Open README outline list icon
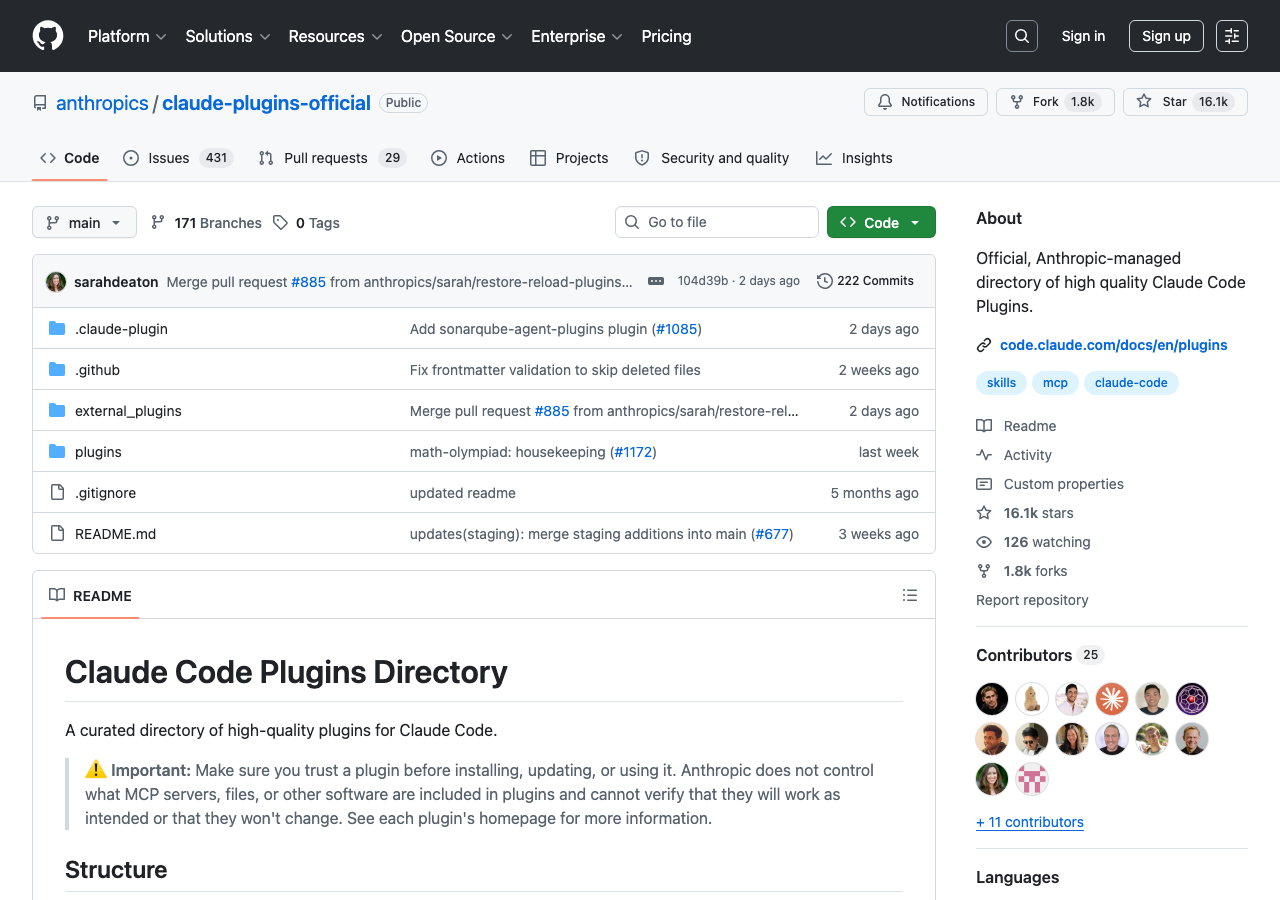This screenshot has height=900, width=1280. click(910, 595)
